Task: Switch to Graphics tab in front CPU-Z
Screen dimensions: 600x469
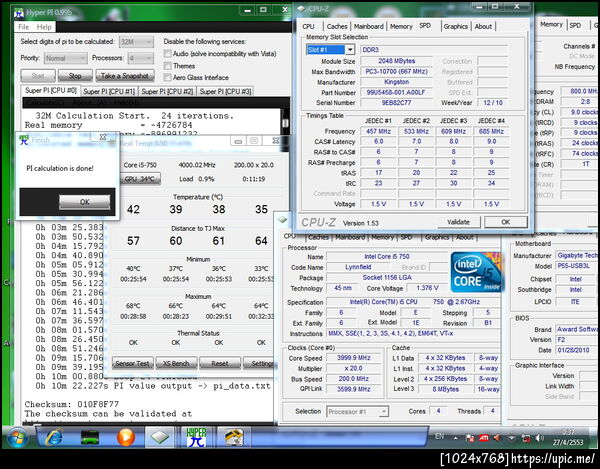Action: point(455,26)
